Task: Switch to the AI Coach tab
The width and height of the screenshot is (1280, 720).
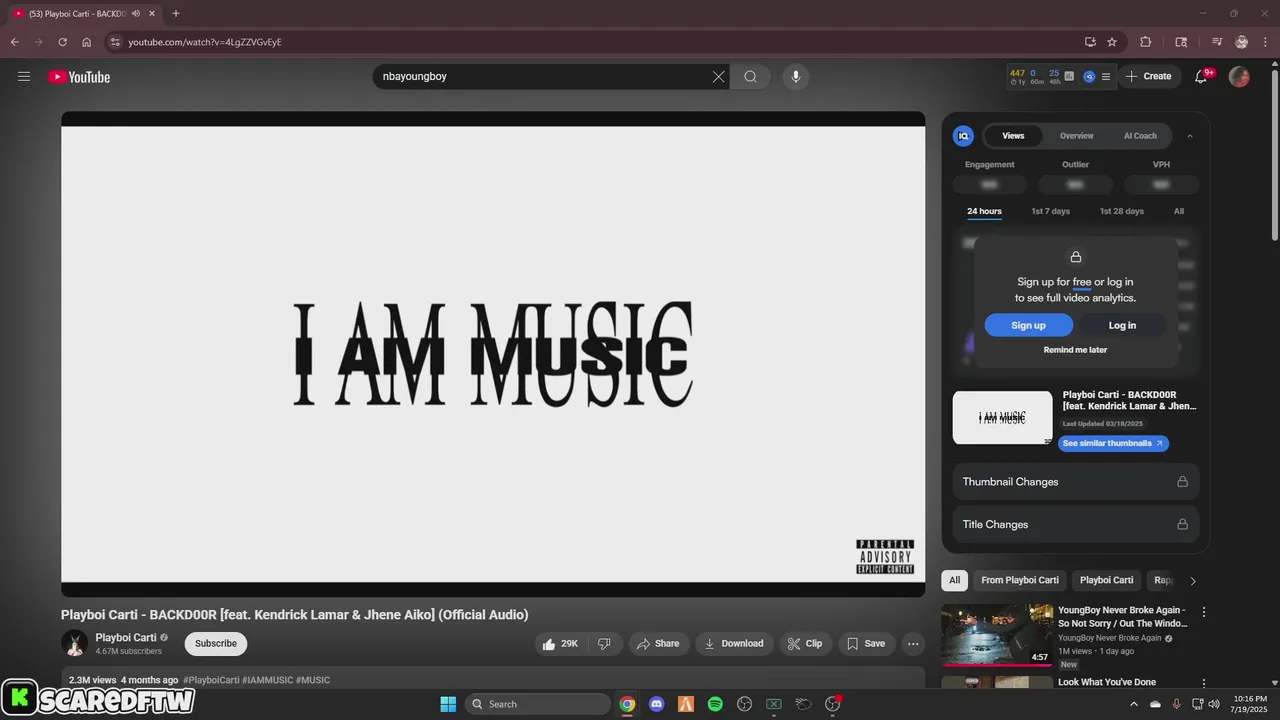Action: [x=1140, y=136]
